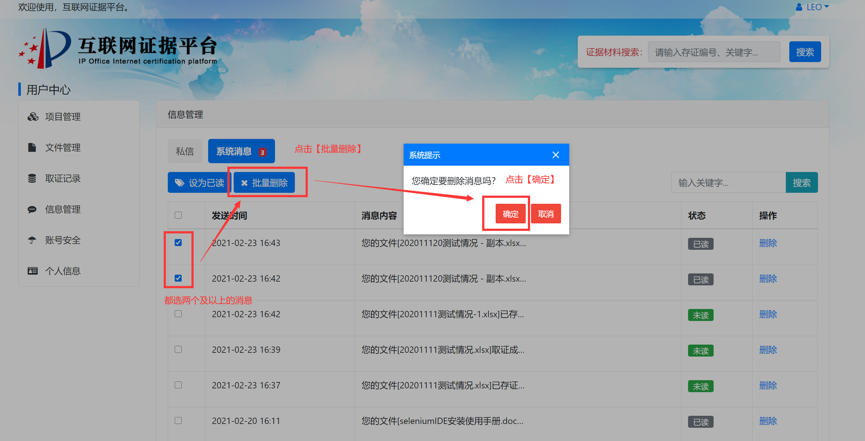The width and height of the screenshot is (865, 441).
Task: Click the 账号安全 umbrella icon
Action: pos(32,241)
